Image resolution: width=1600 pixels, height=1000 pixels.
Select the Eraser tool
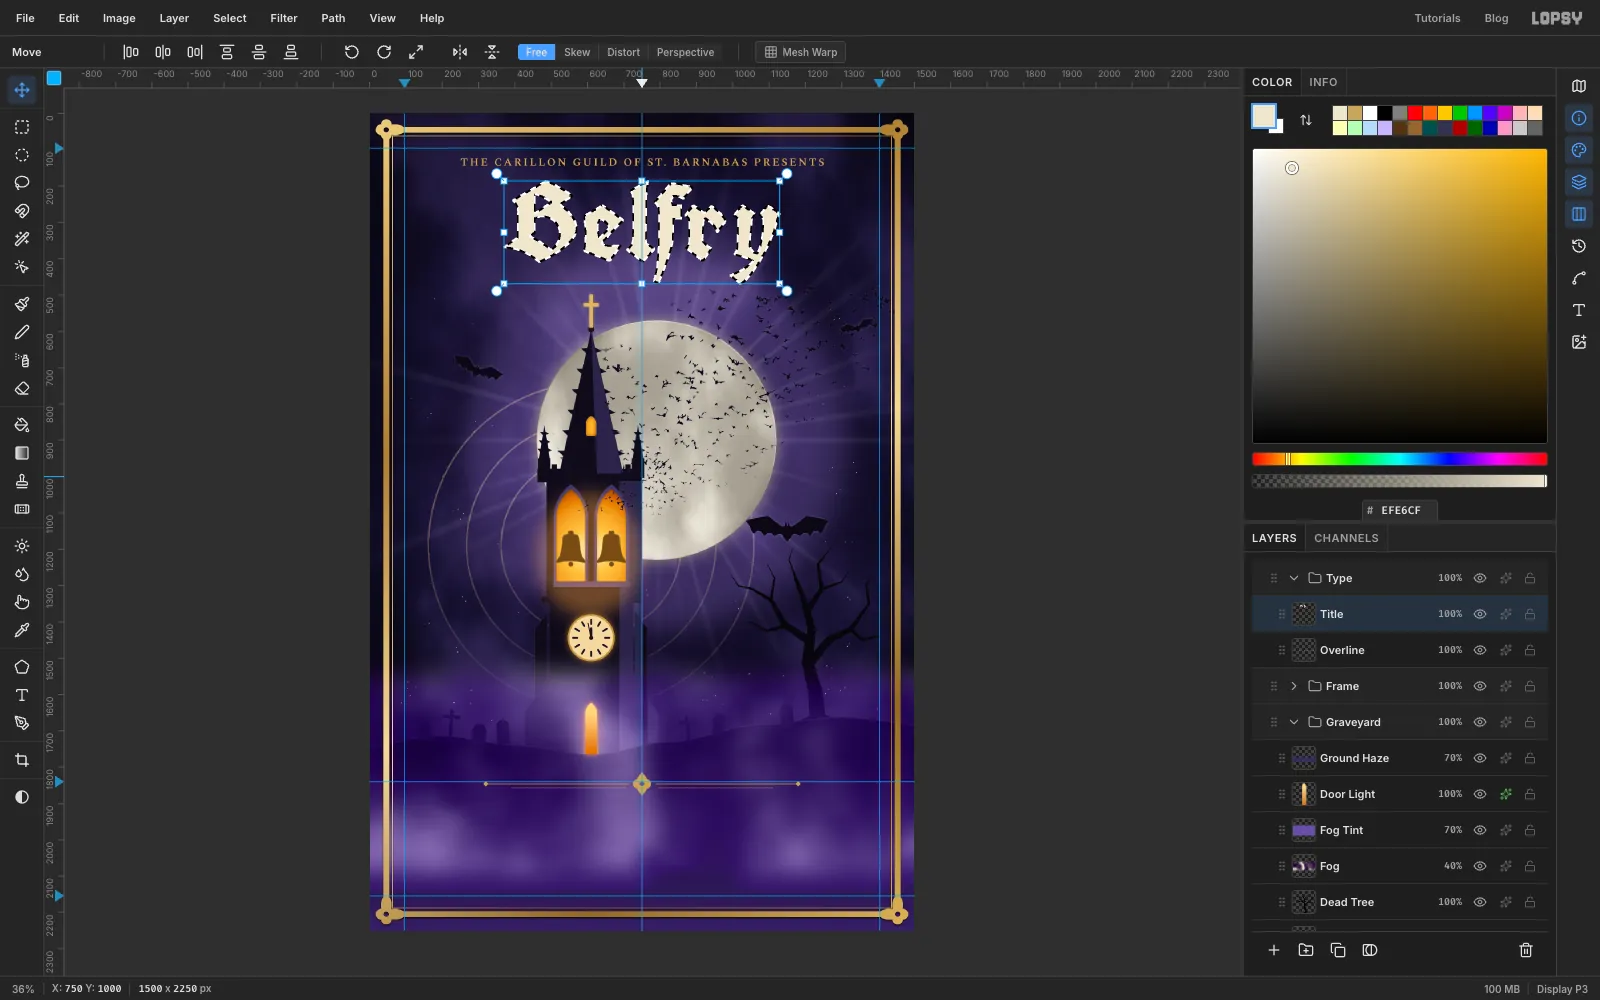22,388
